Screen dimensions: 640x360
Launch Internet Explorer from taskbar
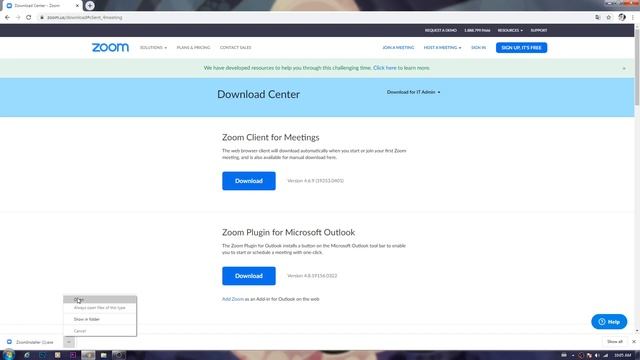[27, 355]
